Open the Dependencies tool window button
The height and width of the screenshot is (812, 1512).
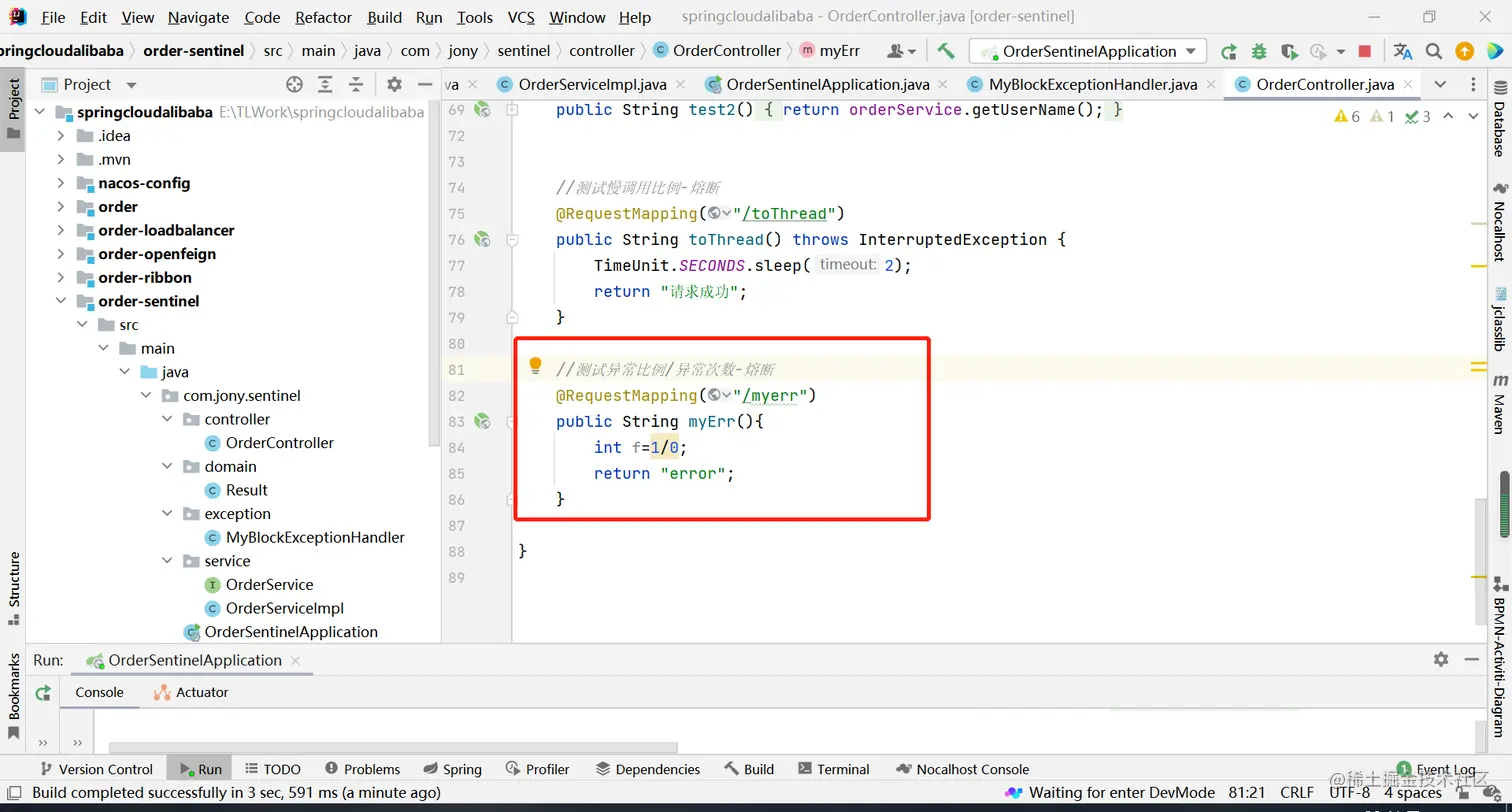647,769
